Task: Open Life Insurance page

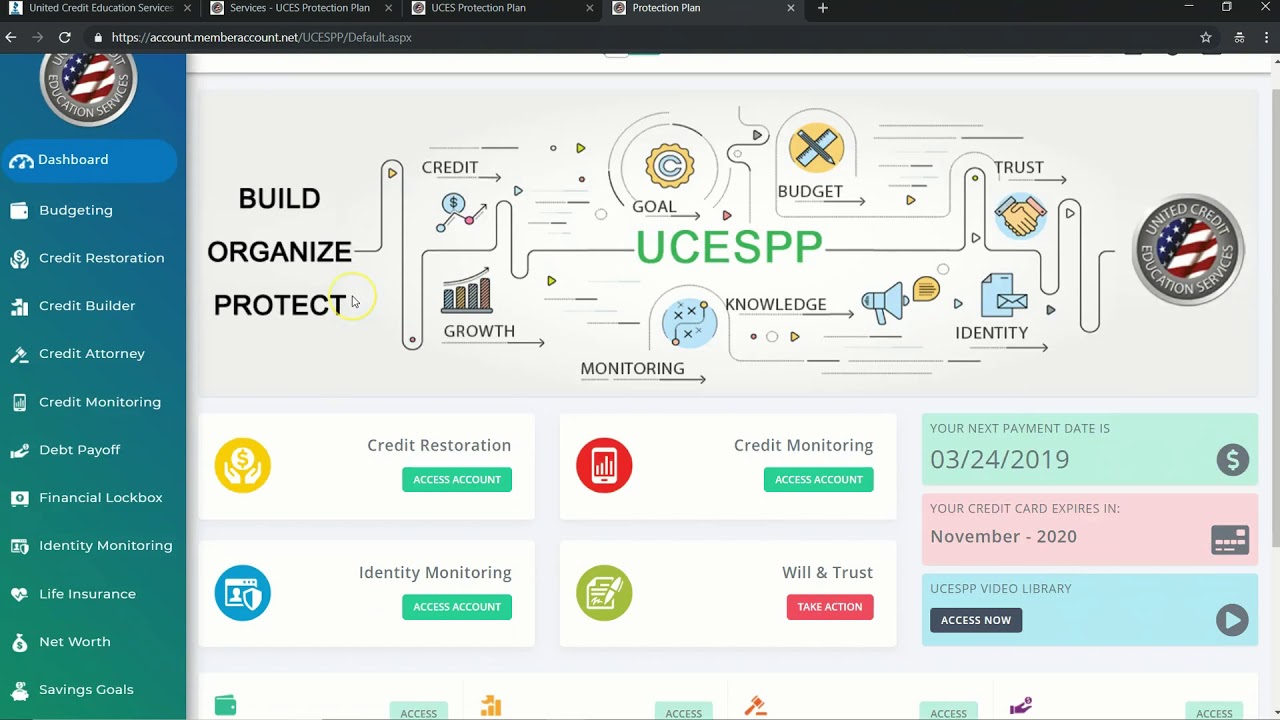Action: pyautogui.click(x=87, y=594)
